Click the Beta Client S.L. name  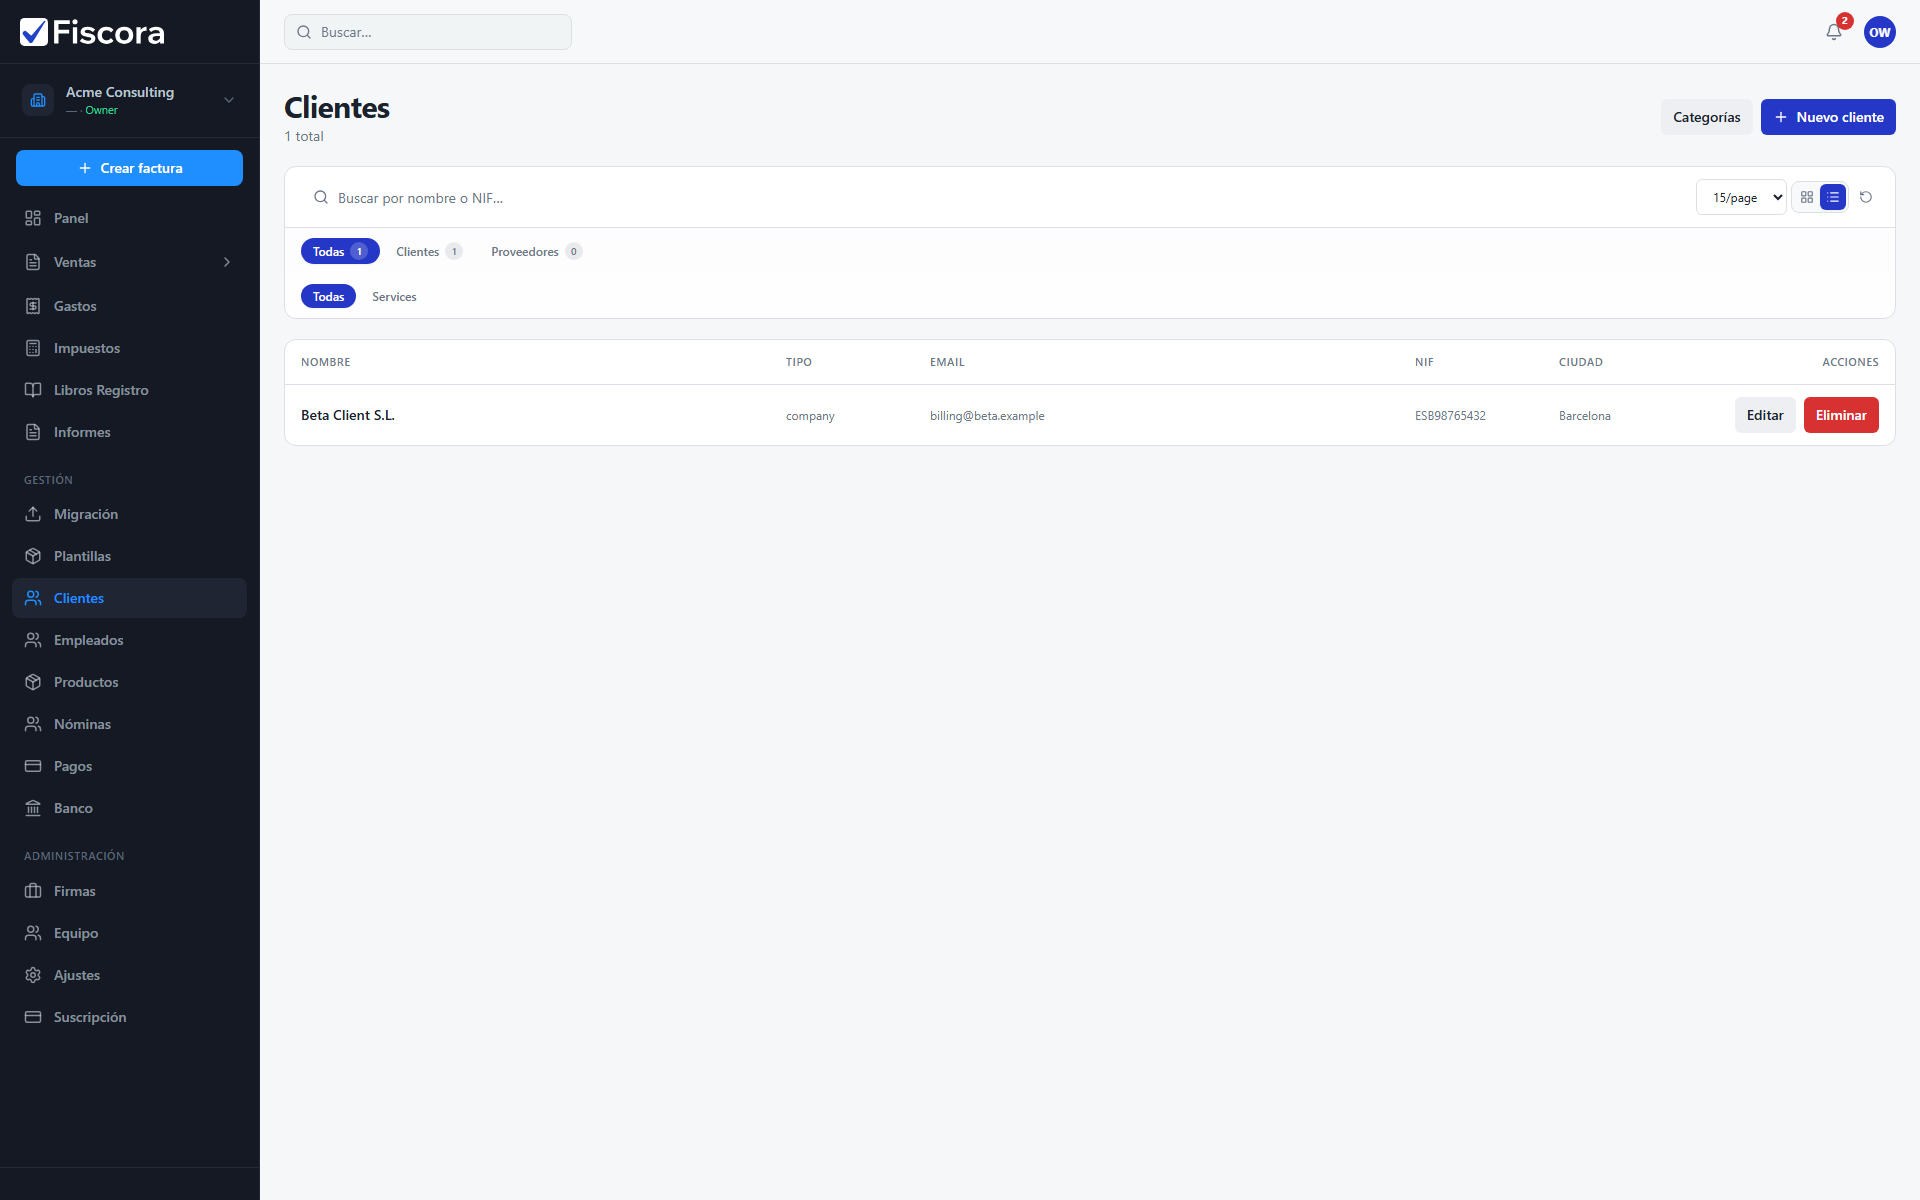[348, 415]
